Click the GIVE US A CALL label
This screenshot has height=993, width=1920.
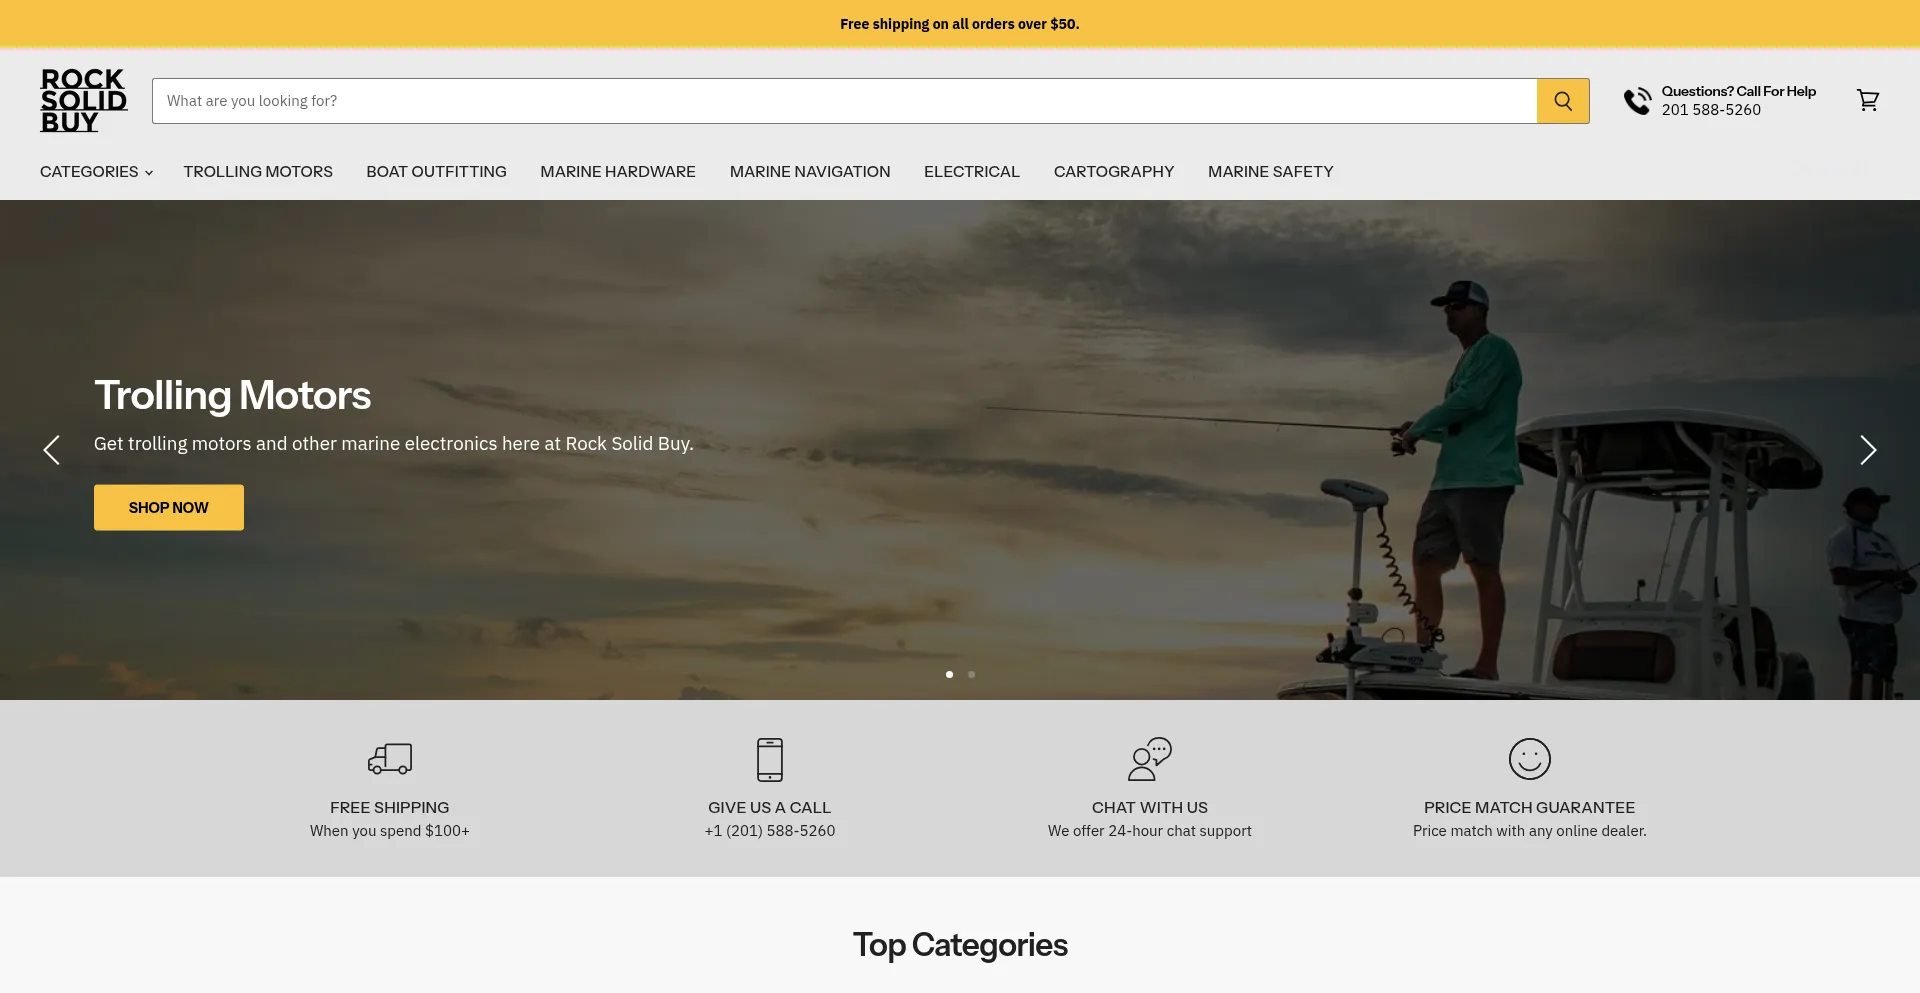pyautogui.click(x=770, y=808)
